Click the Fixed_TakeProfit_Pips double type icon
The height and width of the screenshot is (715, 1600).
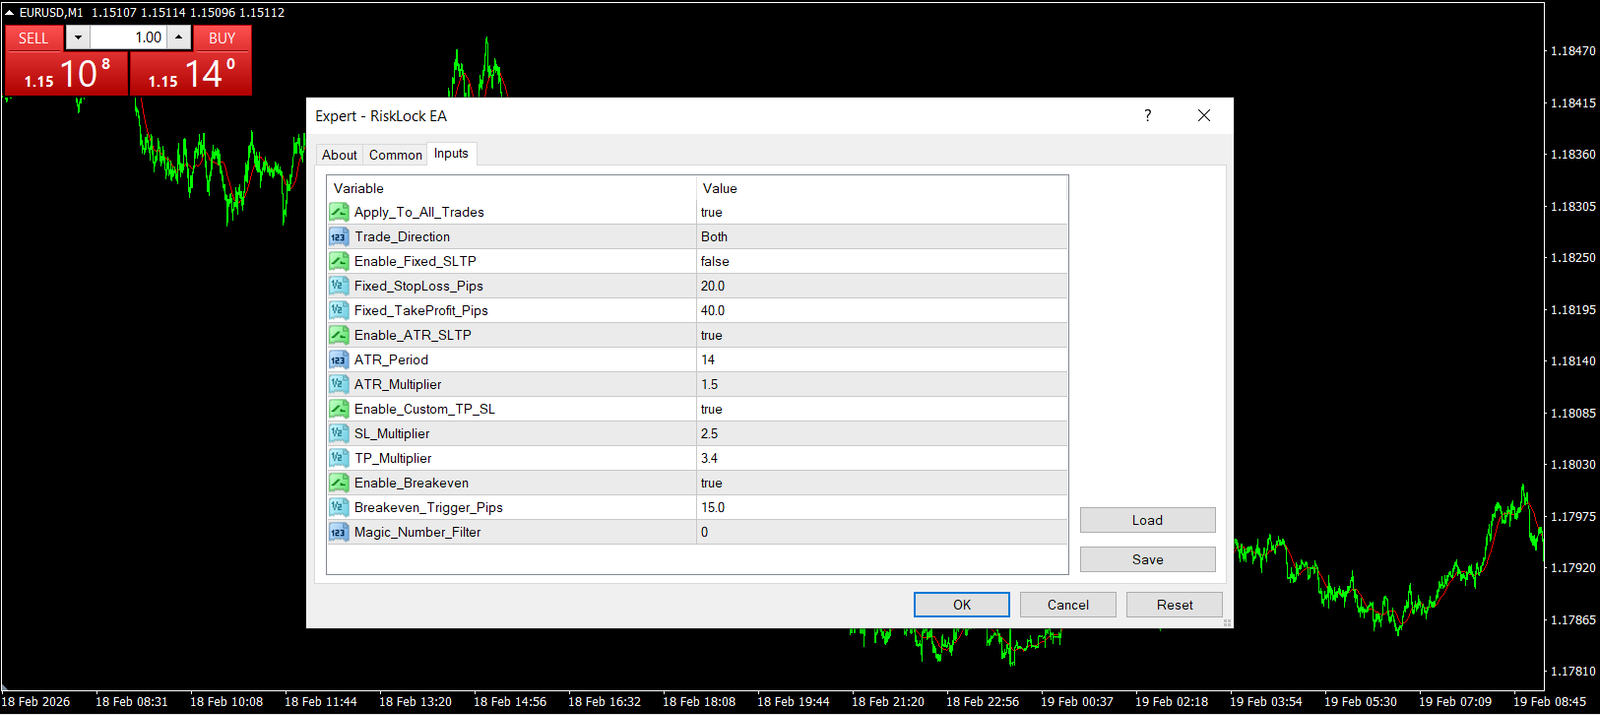(339, 310)
